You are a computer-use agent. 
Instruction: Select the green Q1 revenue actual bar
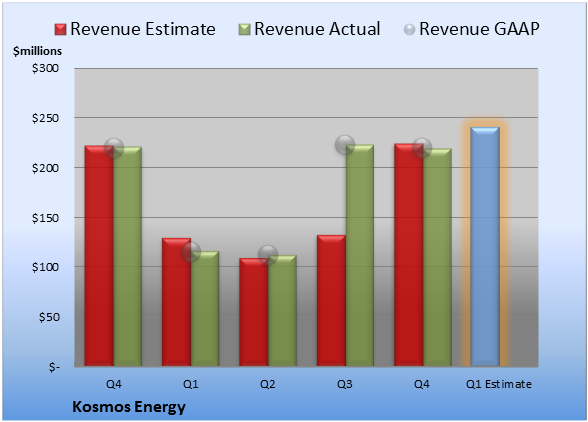(205, 309)
